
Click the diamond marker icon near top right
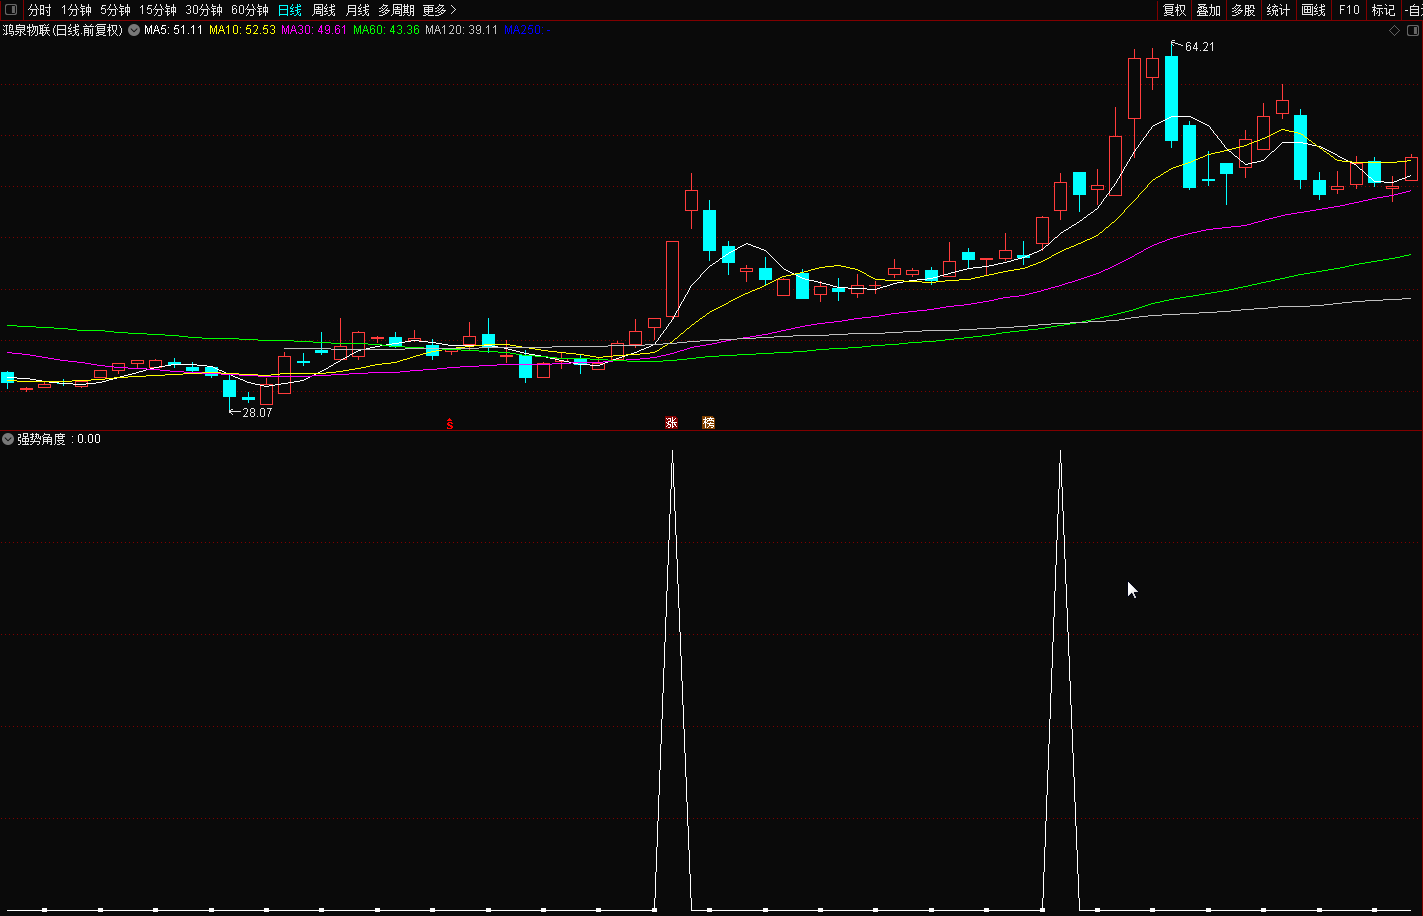click(x=1395, y=30)
